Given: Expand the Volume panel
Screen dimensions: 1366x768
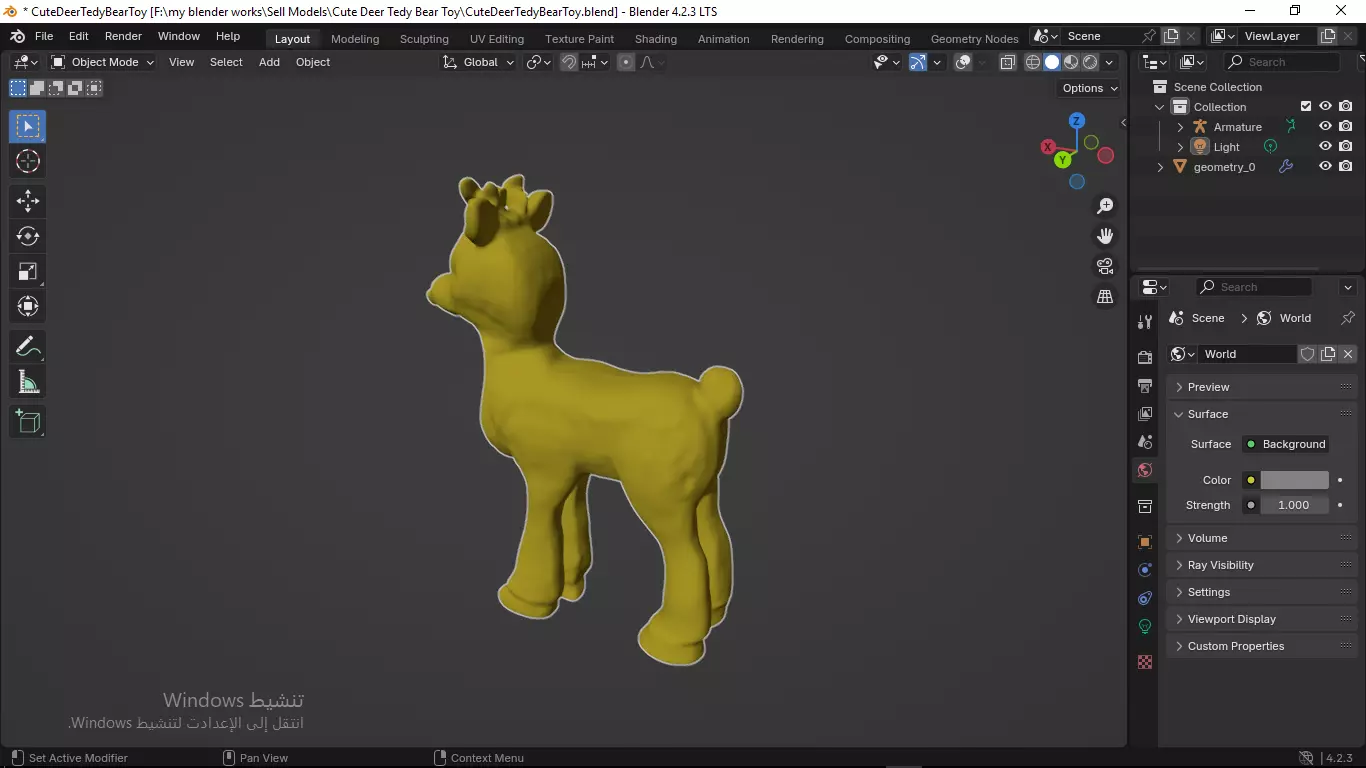Looking at the screenshot, I should [x=1262, y=538].
